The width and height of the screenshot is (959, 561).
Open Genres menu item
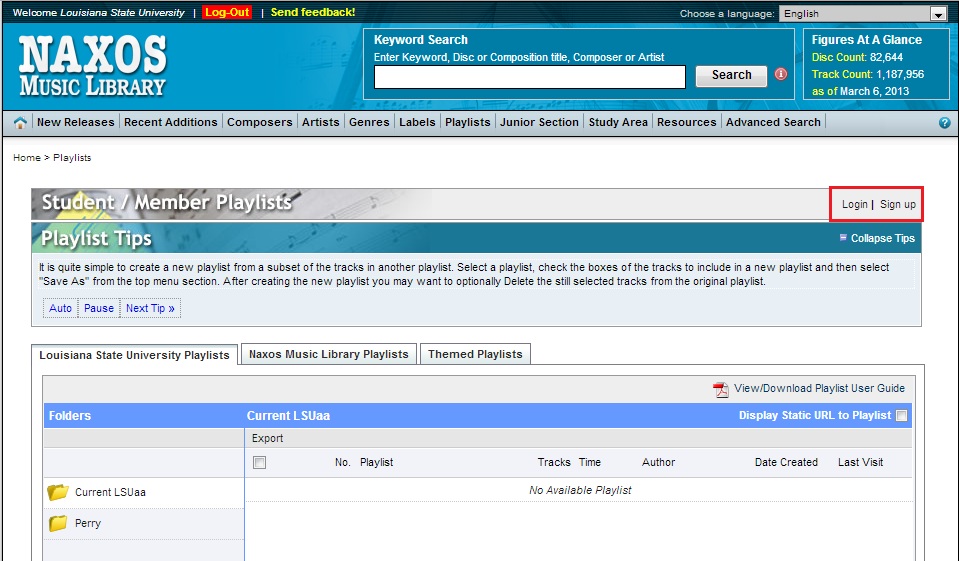(x=369, y=122)
